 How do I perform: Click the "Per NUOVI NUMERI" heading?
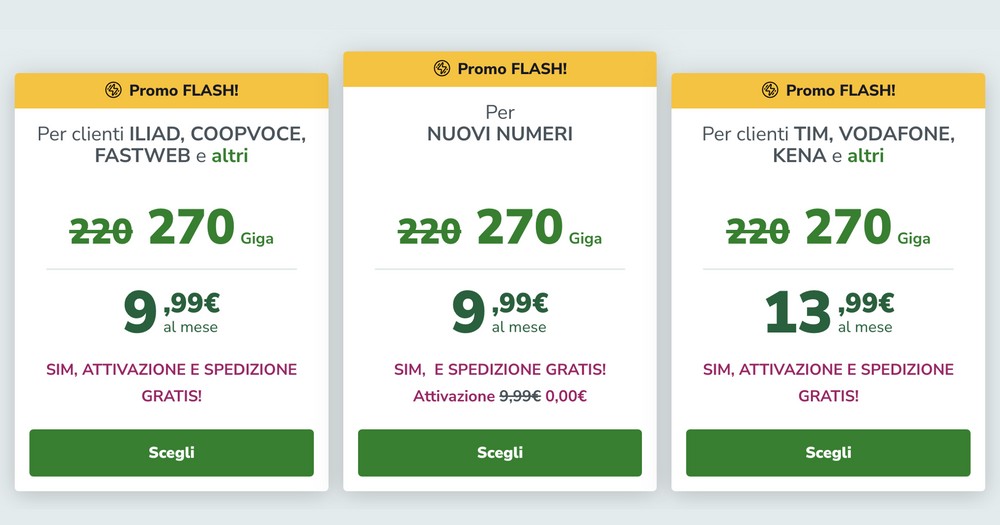(x=500, y=123)
